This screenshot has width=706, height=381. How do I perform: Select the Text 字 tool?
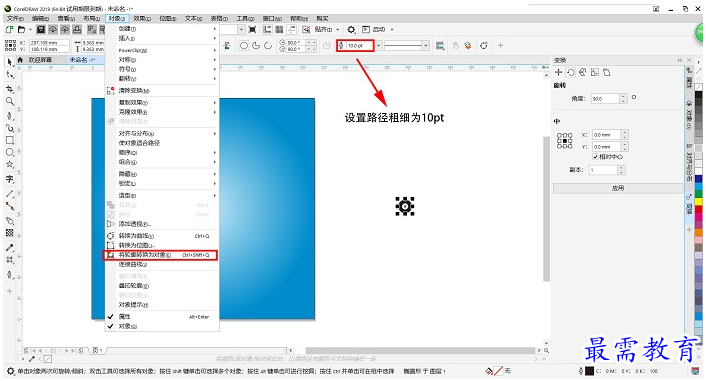pos(9,179)
